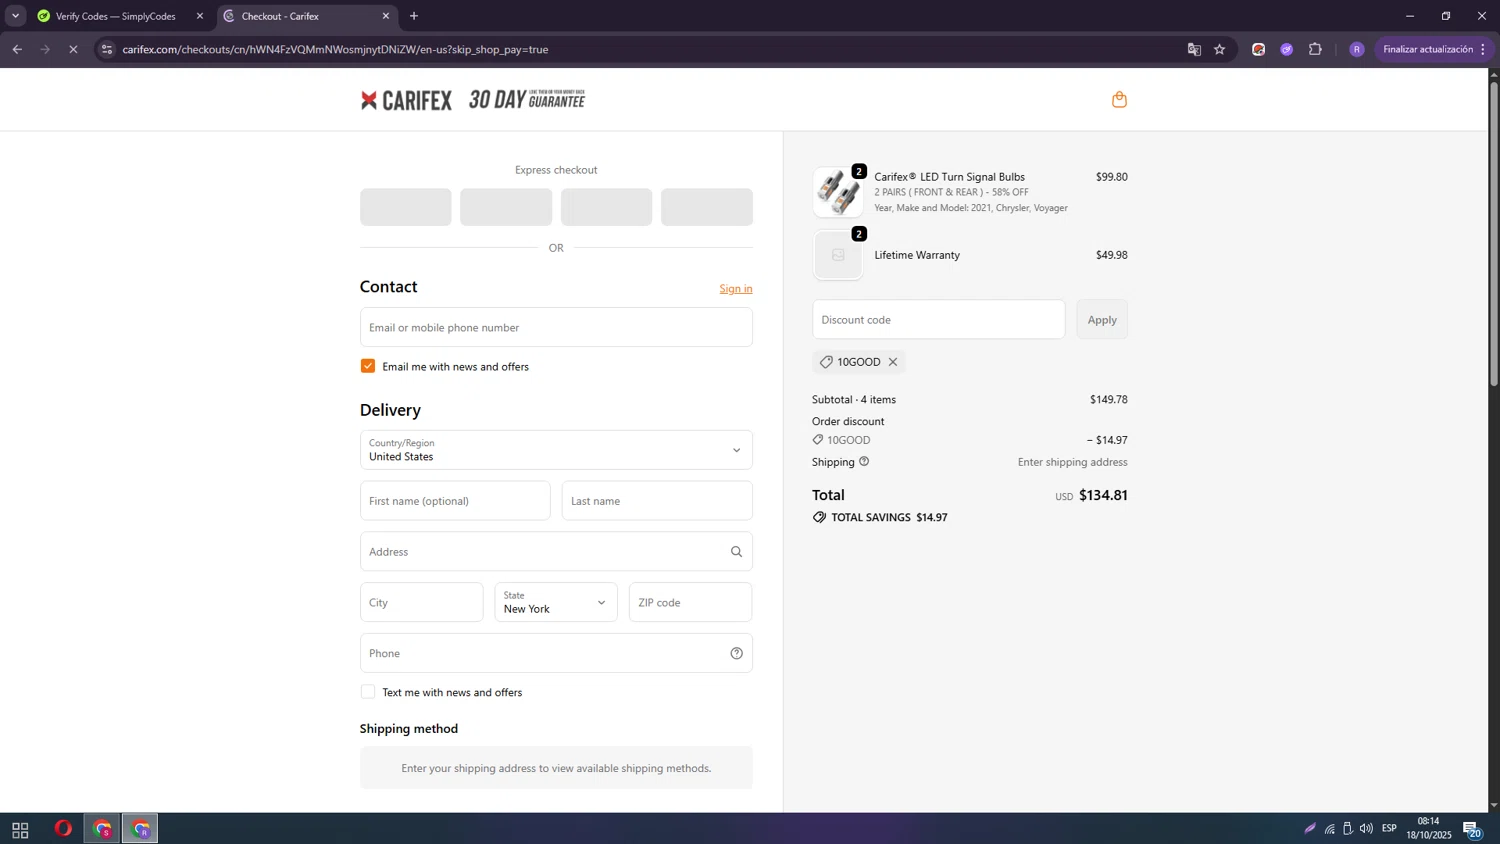Stop the page loading in Chrome
This screenshot has width=1500, height=844.
(73, 49)
